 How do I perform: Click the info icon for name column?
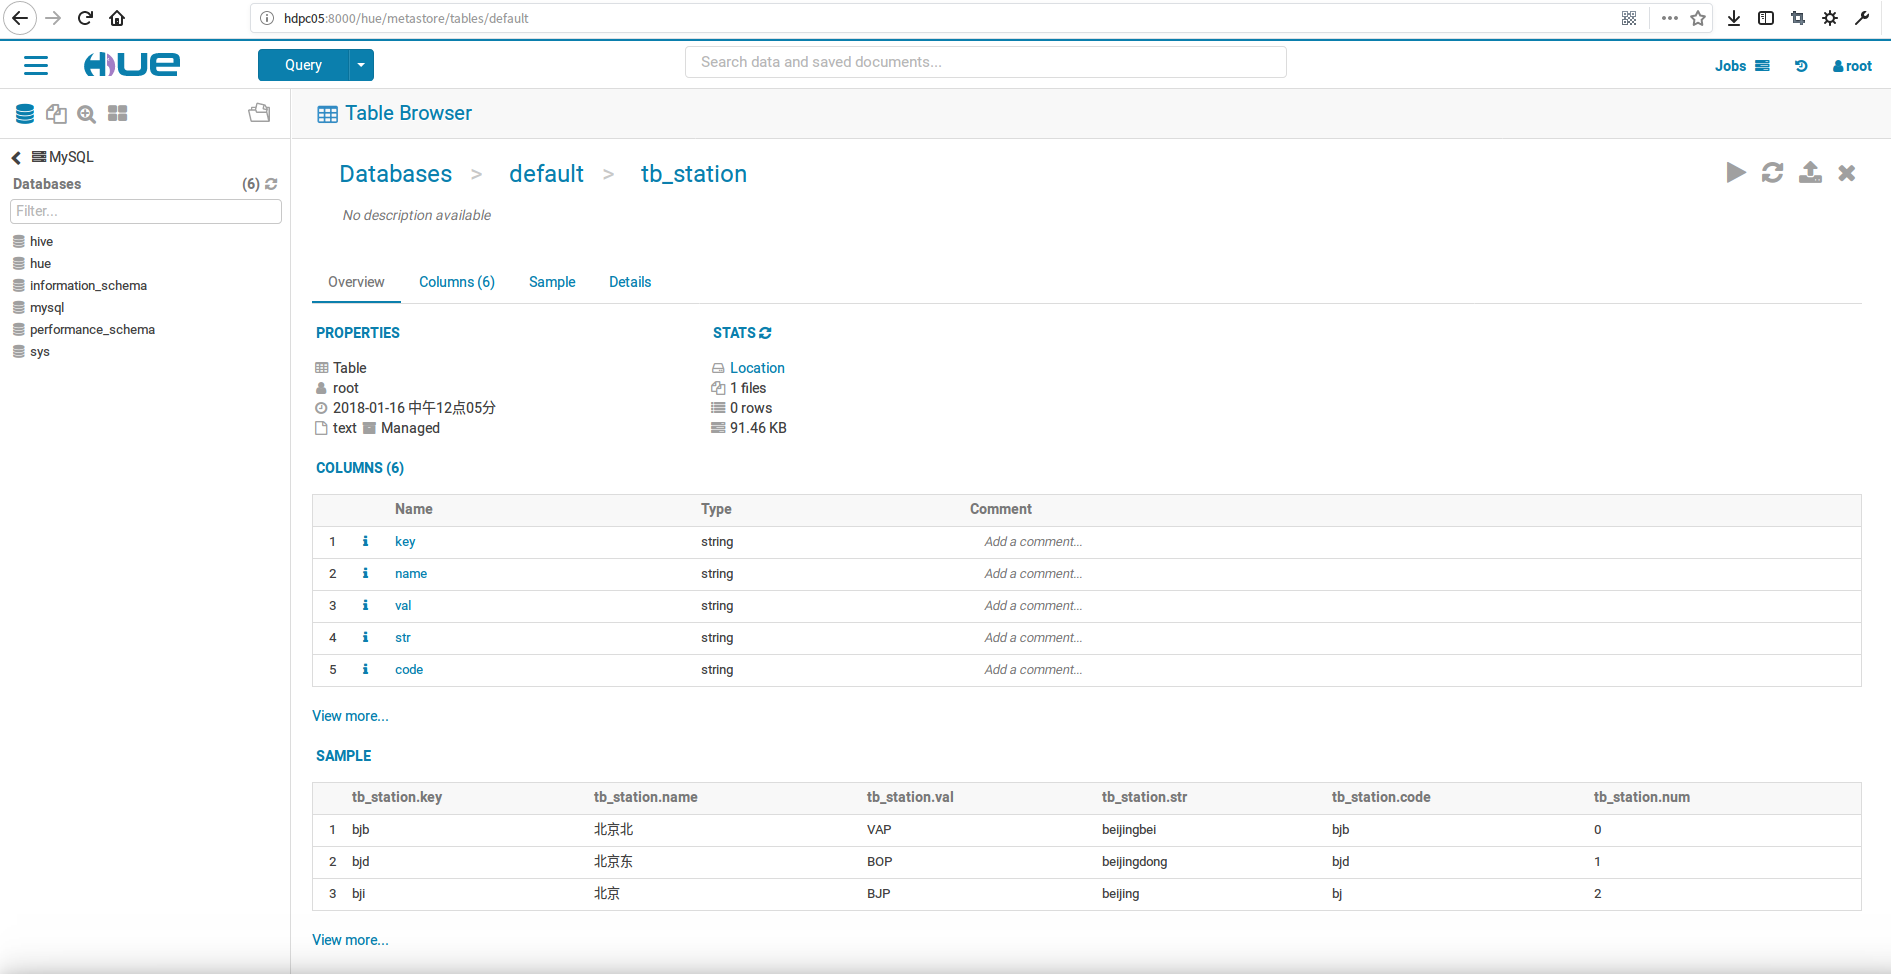pos(365,573)
